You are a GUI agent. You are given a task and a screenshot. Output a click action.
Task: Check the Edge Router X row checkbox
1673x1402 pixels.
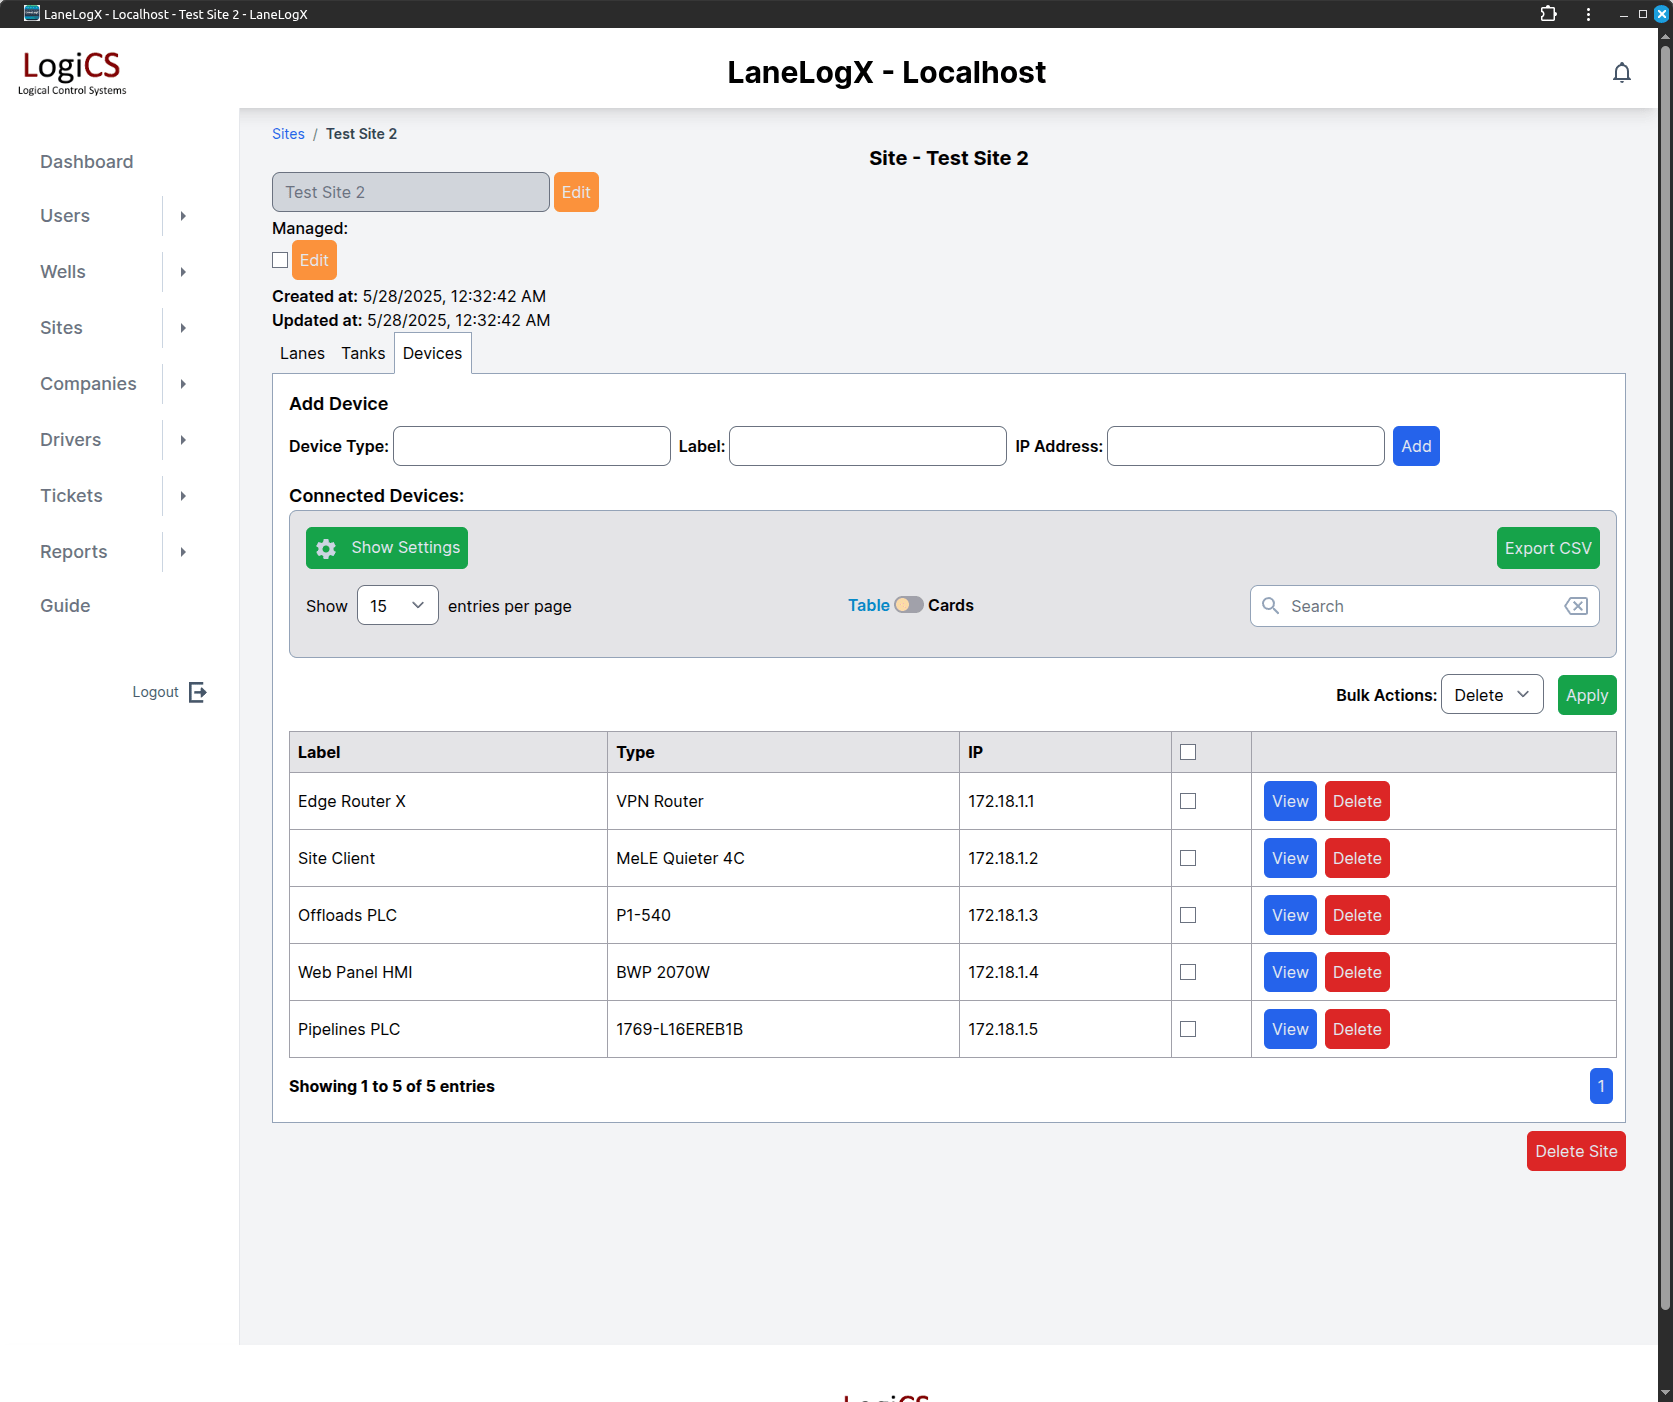click(1187, 801)
